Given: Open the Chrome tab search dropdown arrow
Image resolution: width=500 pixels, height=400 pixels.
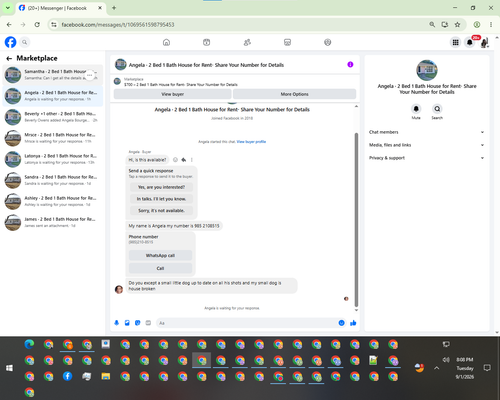Looking at the screenshot, I should 8,8.
